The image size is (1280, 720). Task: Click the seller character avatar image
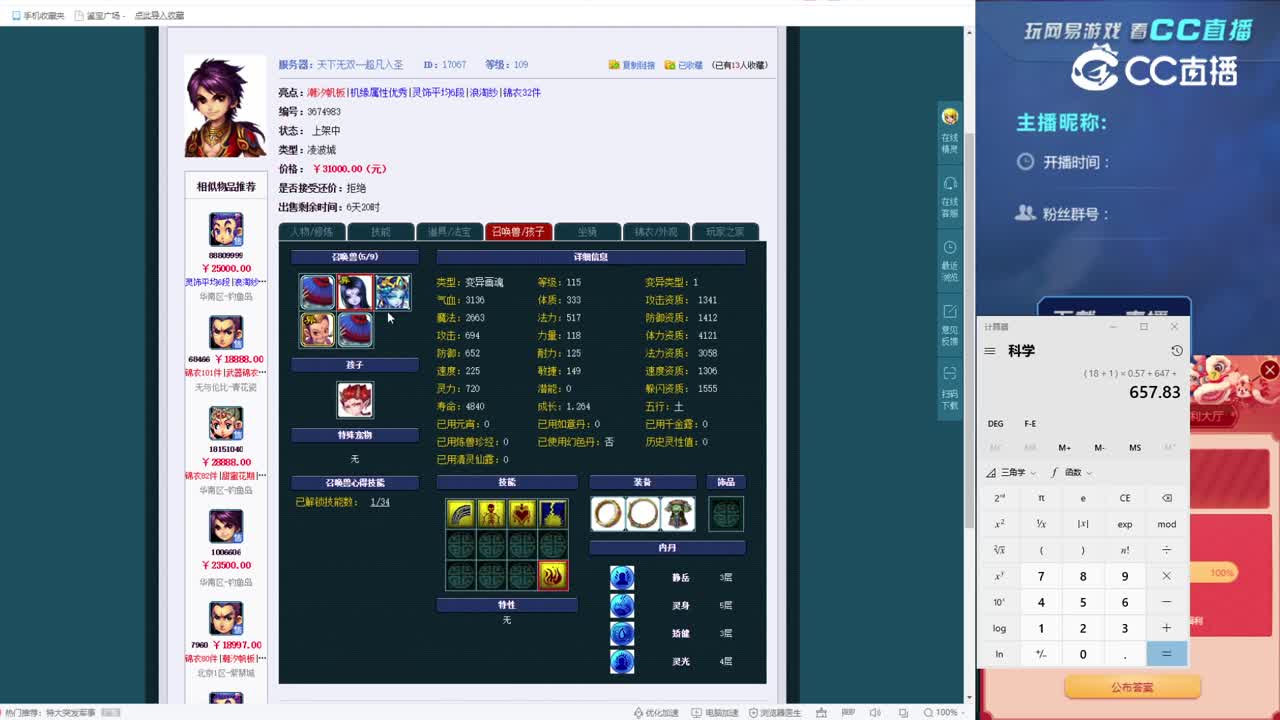(x=225, y=107)
